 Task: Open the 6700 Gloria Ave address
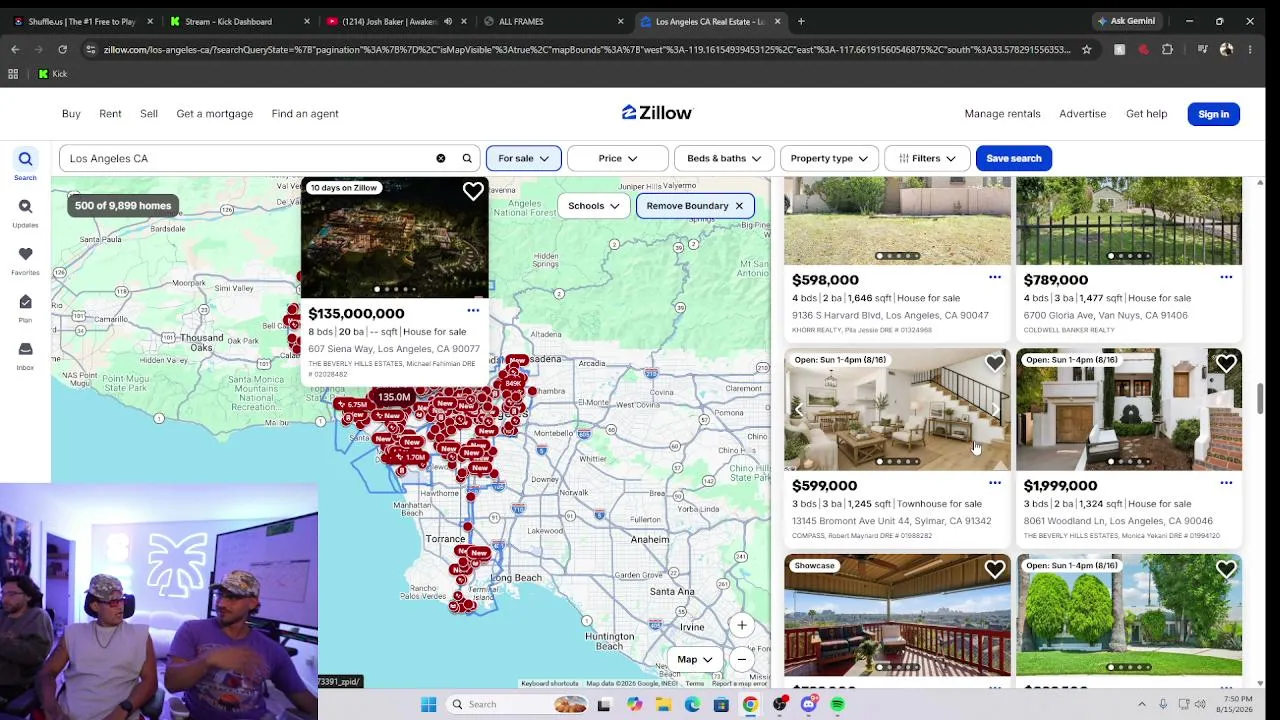(x=1105, y=315)
